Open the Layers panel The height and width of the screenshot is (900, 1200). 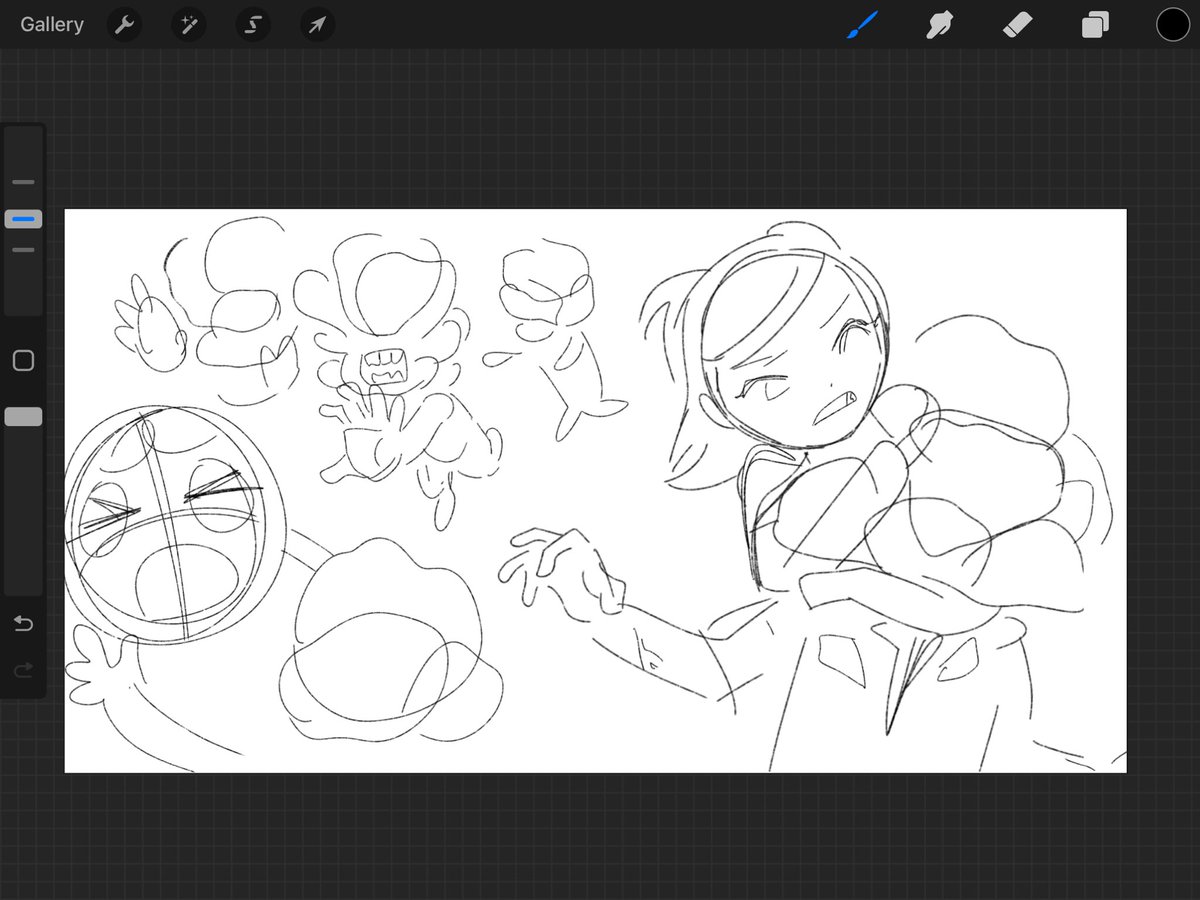[x=1095, y=25]
